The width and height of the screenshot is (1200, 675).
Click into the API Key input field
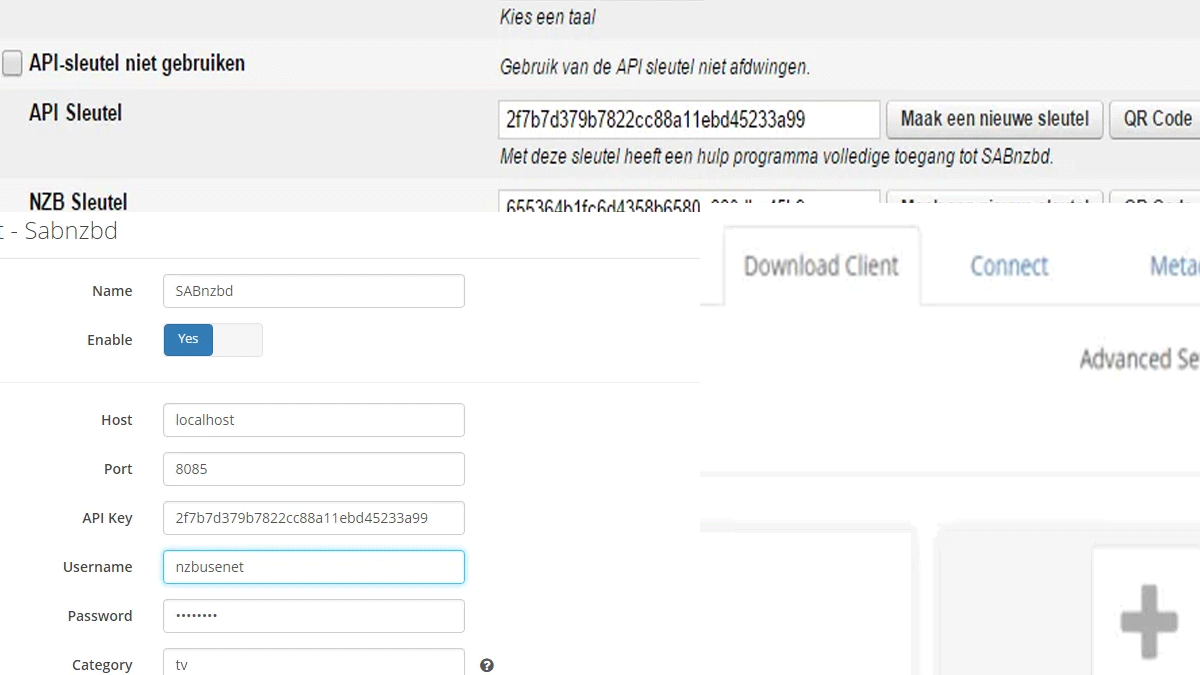[313, 518]
